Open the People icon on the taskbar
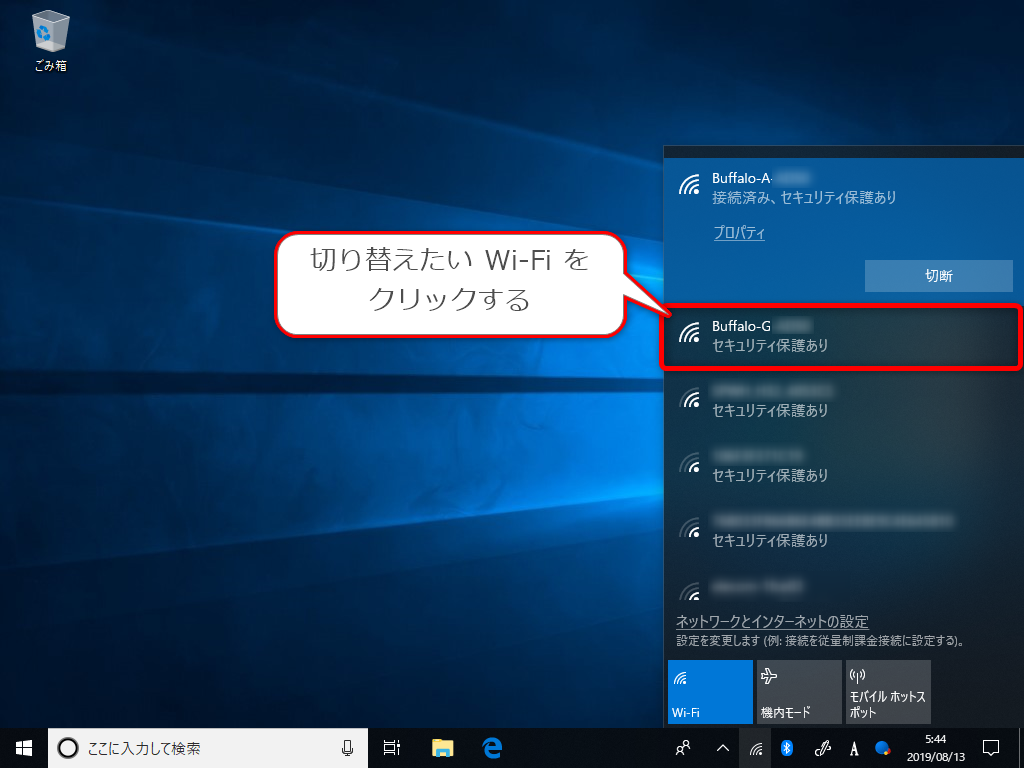The image size is (1024, 768). point(684,747)
